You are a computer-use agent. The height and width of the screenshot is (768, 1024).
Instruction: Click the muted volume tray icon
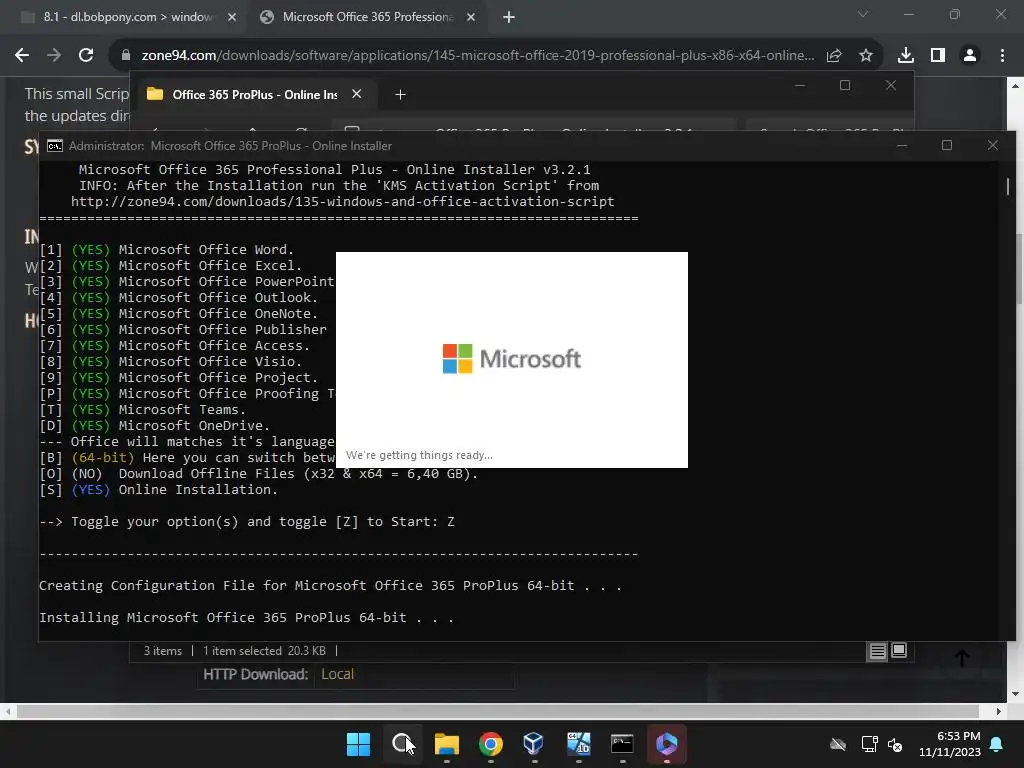(x=895, y=744)
